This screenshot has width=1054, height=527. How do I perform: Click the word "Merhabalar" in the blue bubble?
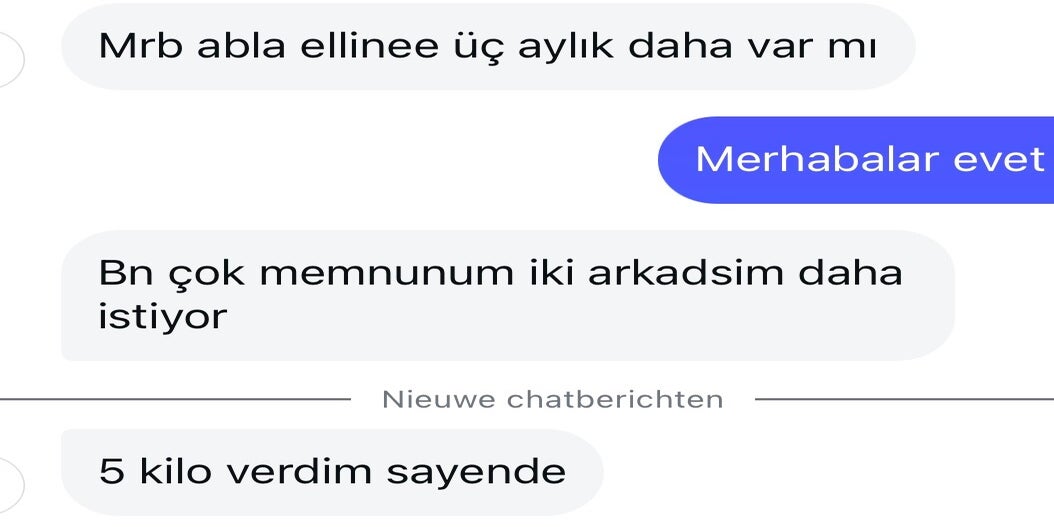(804, 159)
